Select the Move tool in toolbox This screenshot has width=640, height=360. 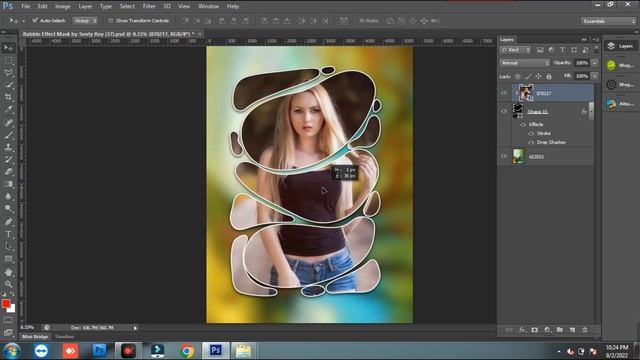tap(8, 48)
